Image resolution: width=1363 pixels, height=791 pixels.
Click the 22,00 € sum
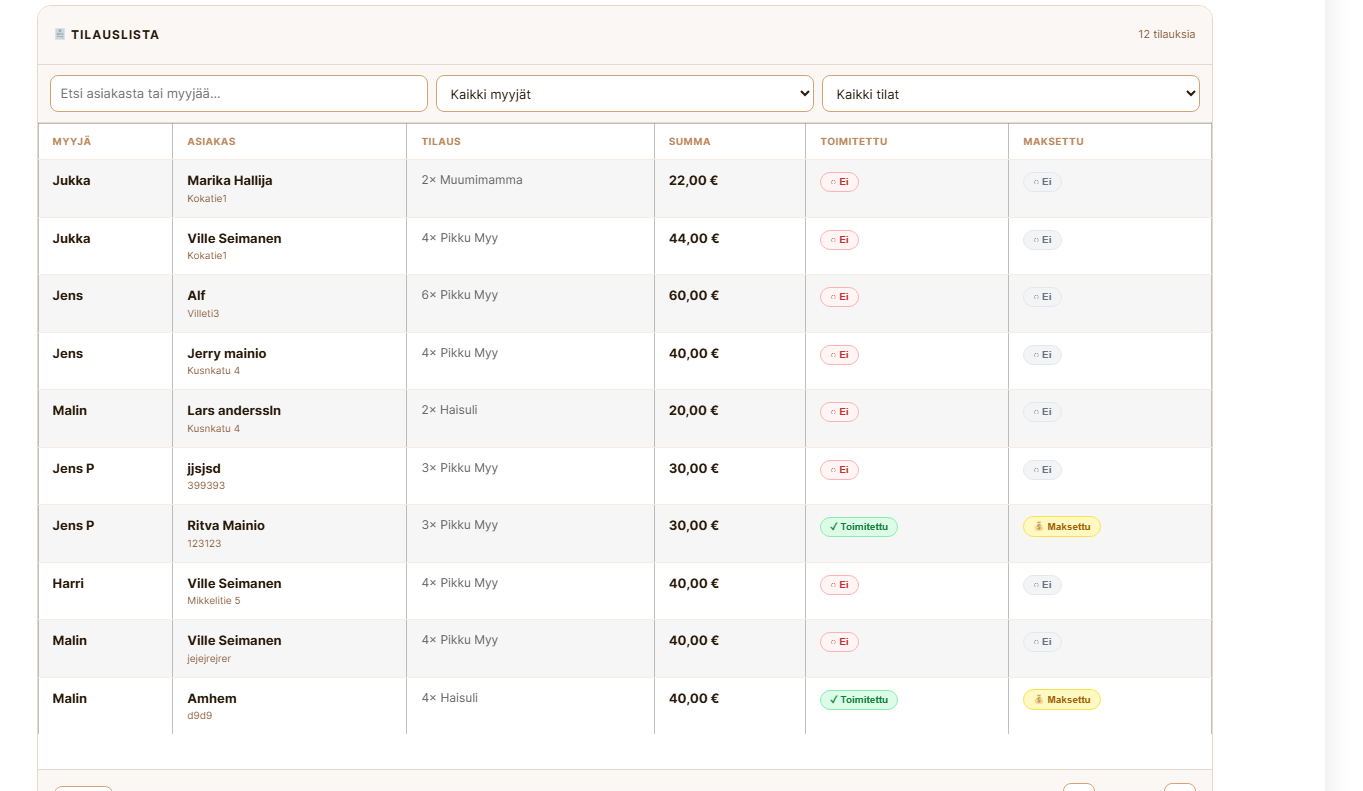pos(694,181)
